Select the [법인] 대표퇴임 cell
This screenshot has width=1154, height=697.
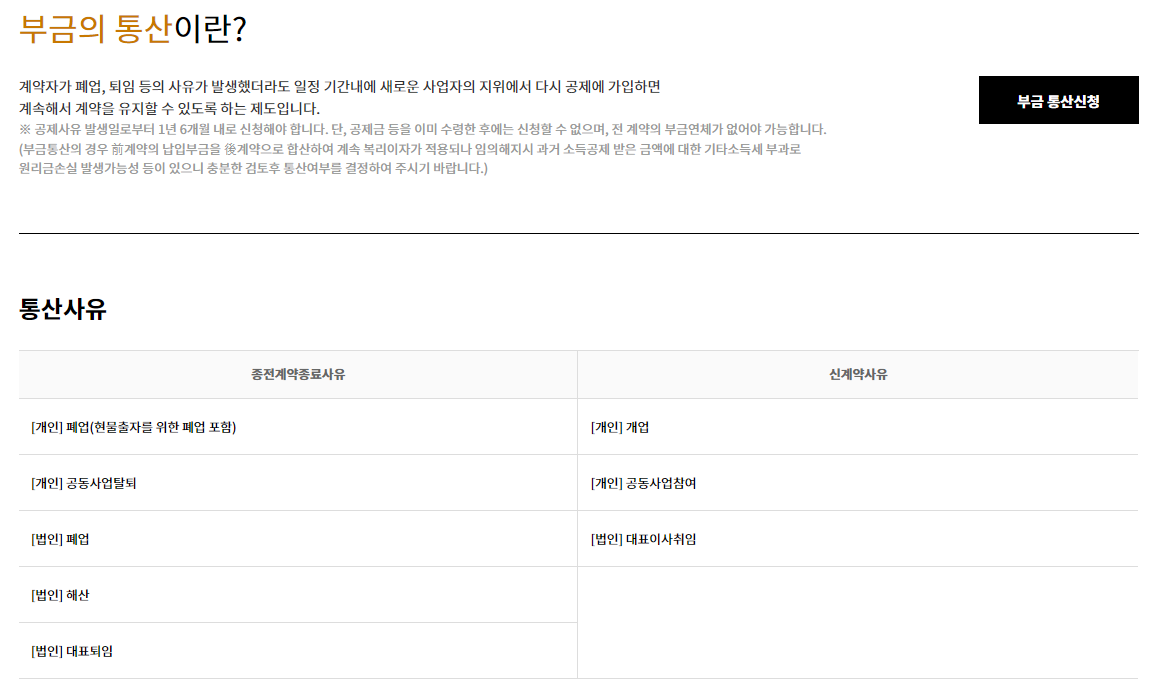(x=298, y=651)
